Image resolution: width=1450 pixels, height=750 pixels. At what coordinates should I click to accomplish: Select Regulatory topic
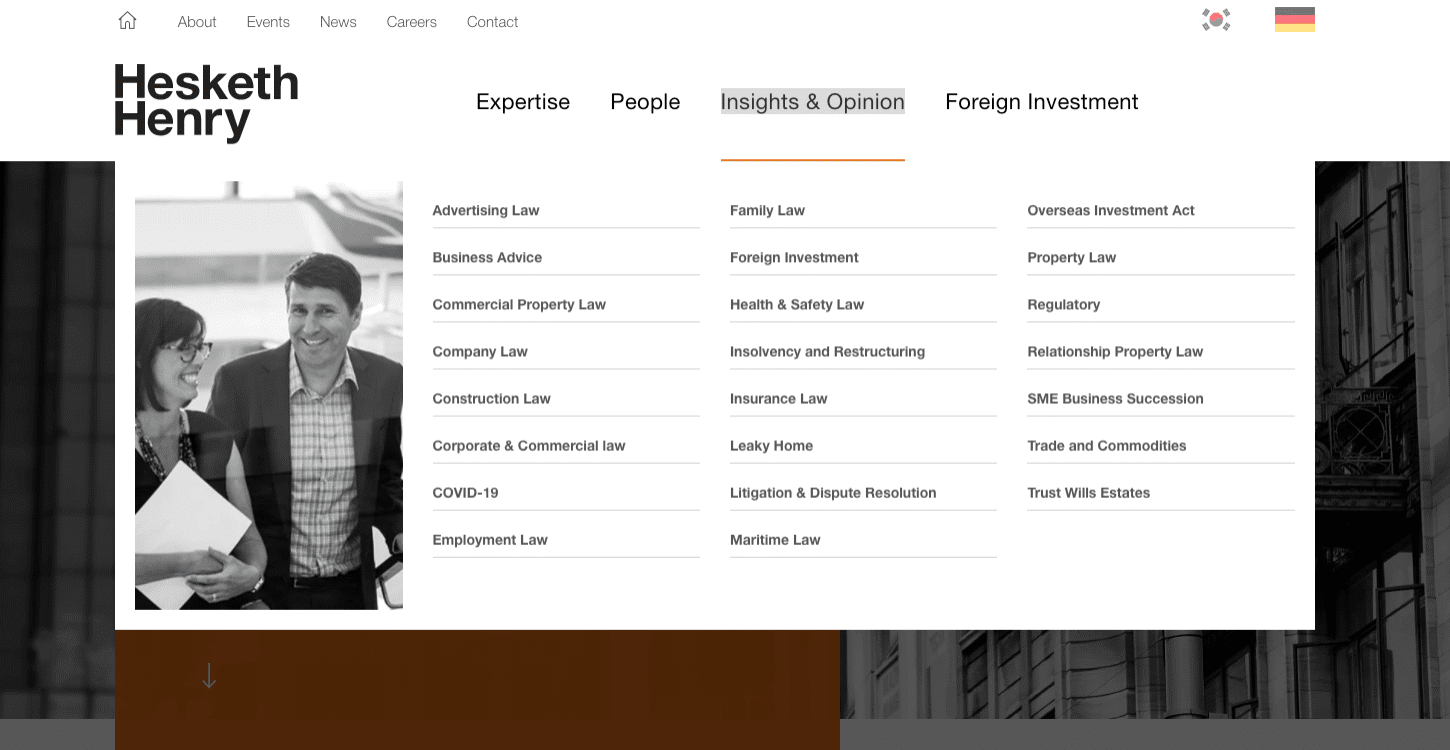(1063, 304)
